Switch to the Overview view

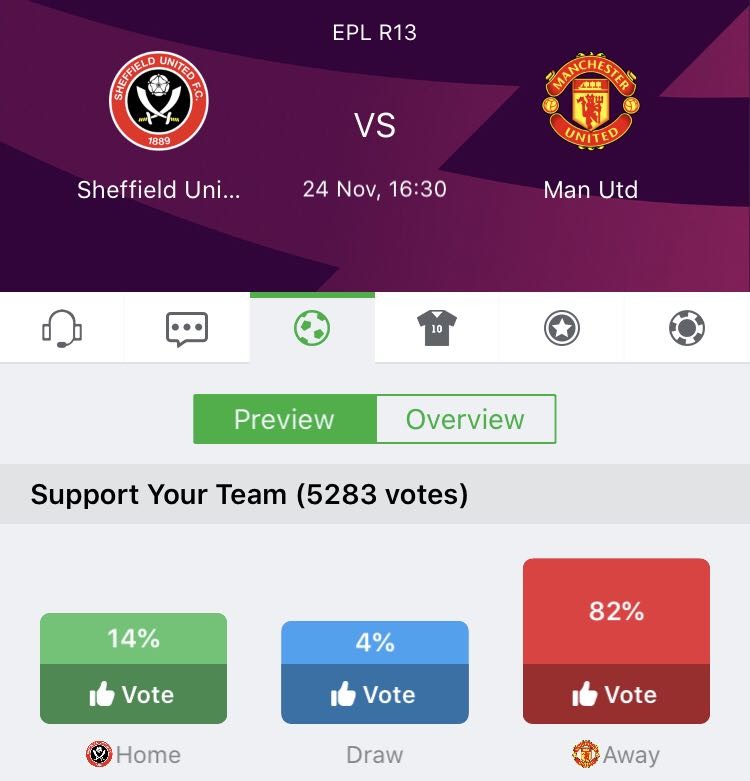coord(465,419)
